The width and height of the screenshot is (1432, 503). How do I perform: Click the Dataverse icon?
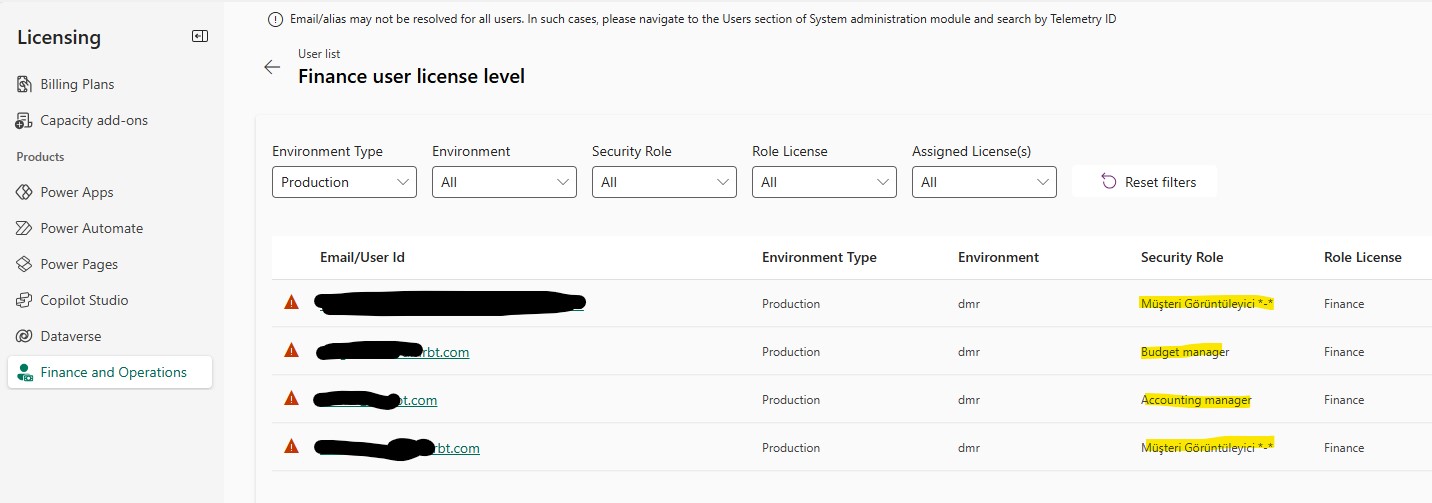(23, 336)
